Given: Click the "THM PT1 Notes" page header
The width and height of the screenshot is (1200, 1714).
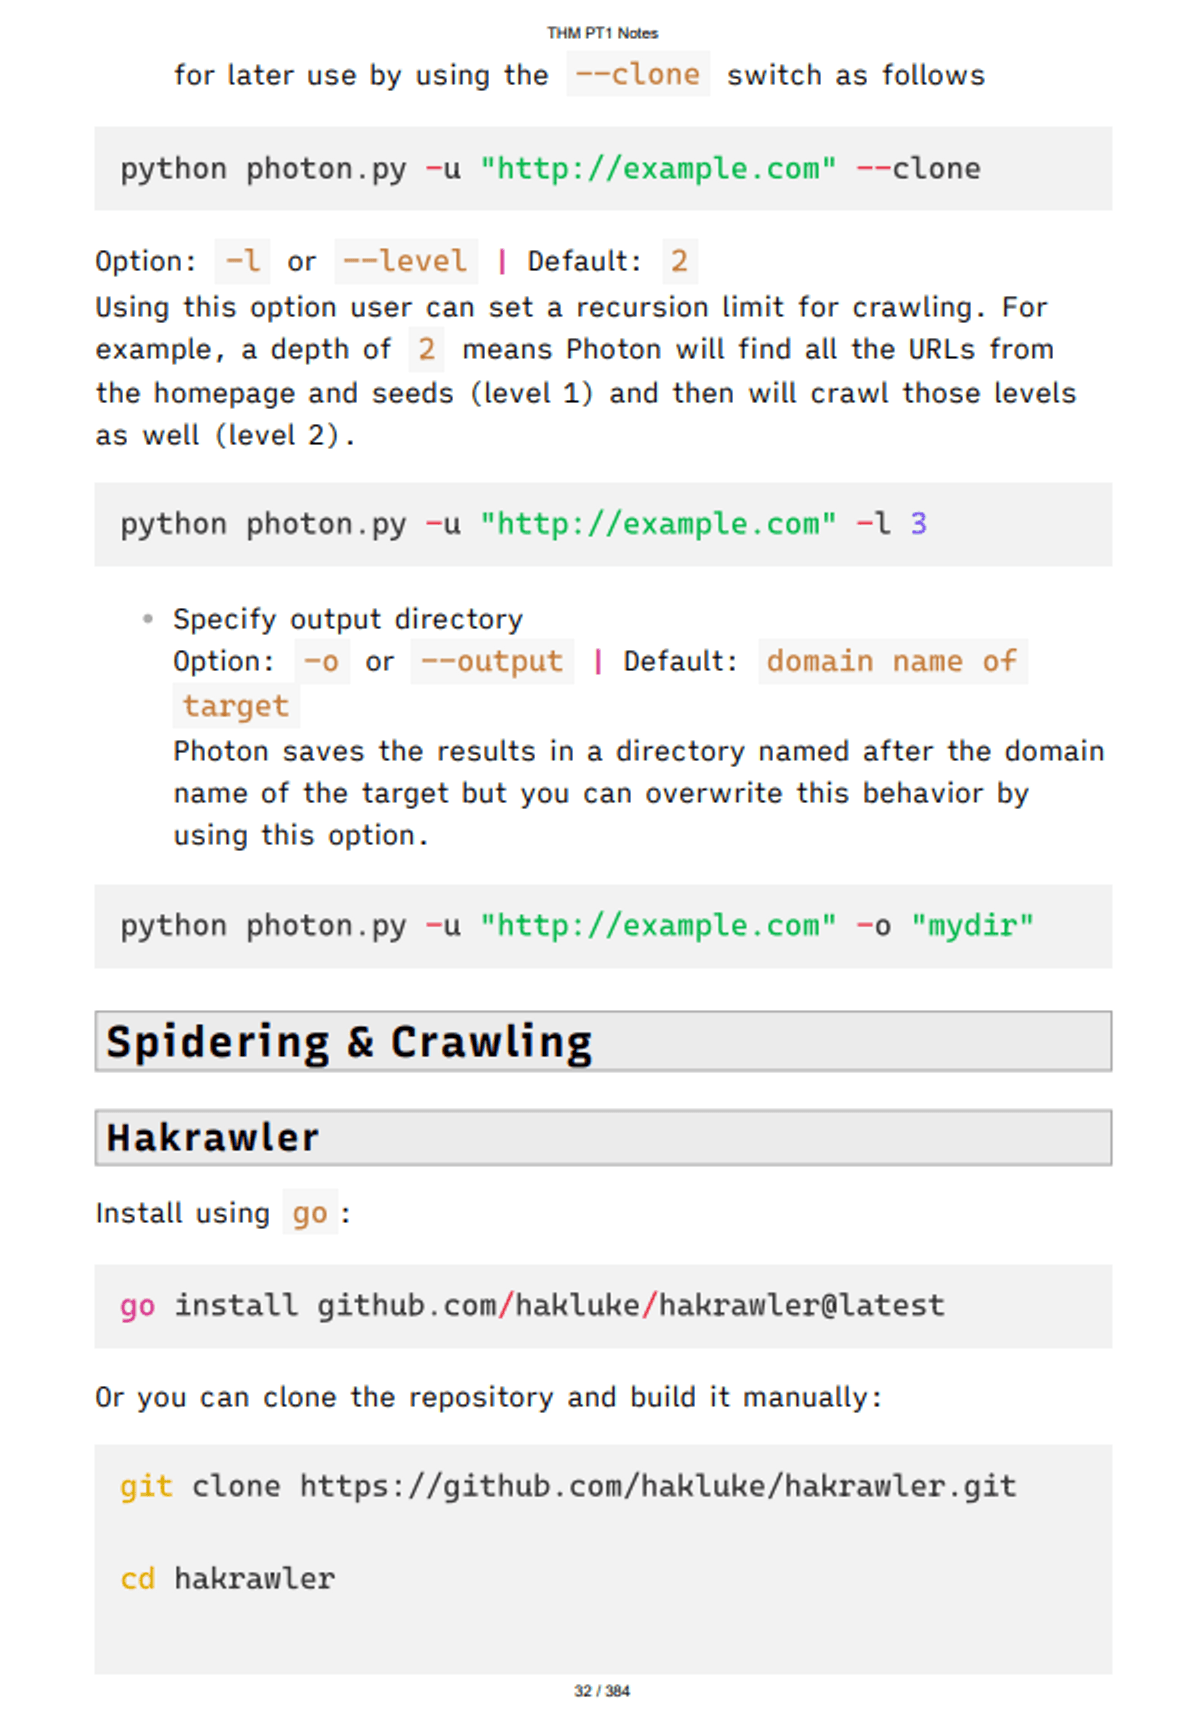Looking at the screenshot, I should point(602,33).
